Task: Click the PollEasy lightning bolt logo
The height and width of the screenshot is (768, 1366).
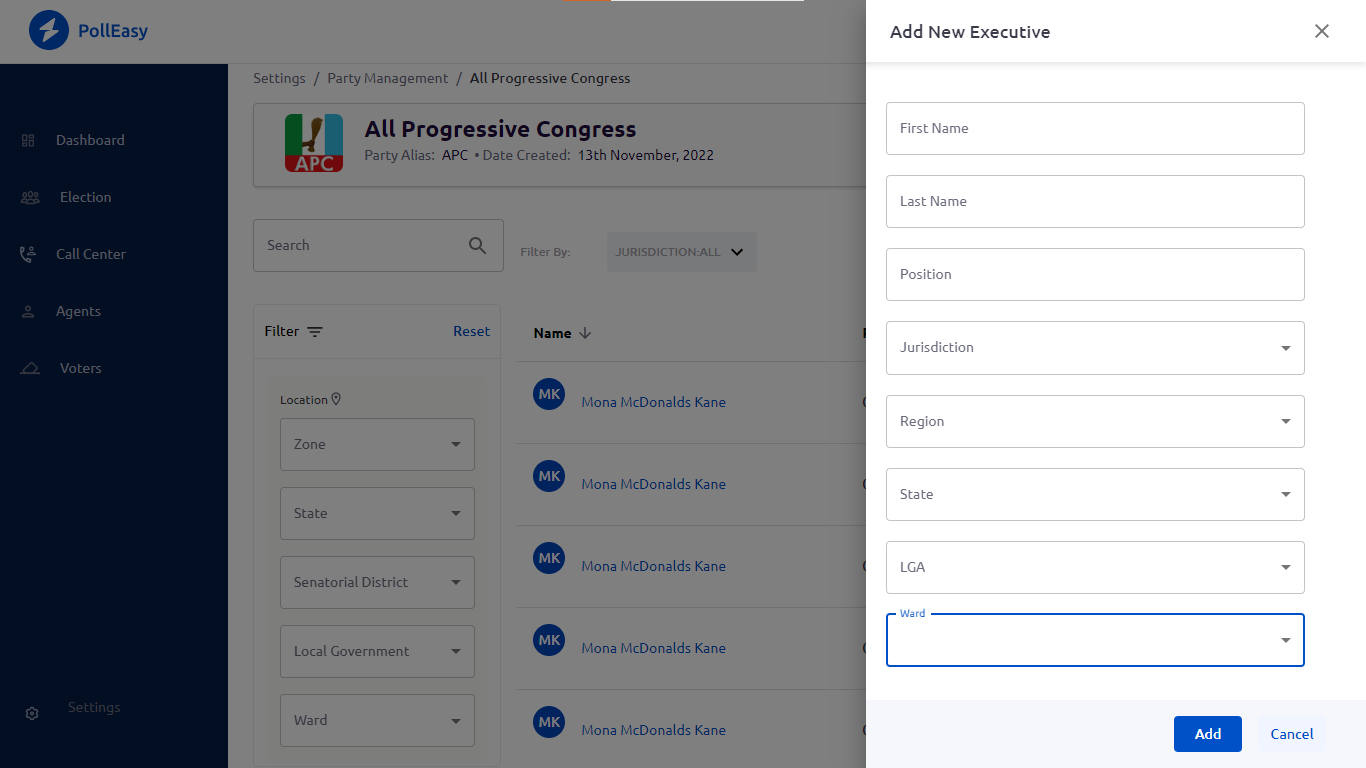Action: tap(48, 31)
